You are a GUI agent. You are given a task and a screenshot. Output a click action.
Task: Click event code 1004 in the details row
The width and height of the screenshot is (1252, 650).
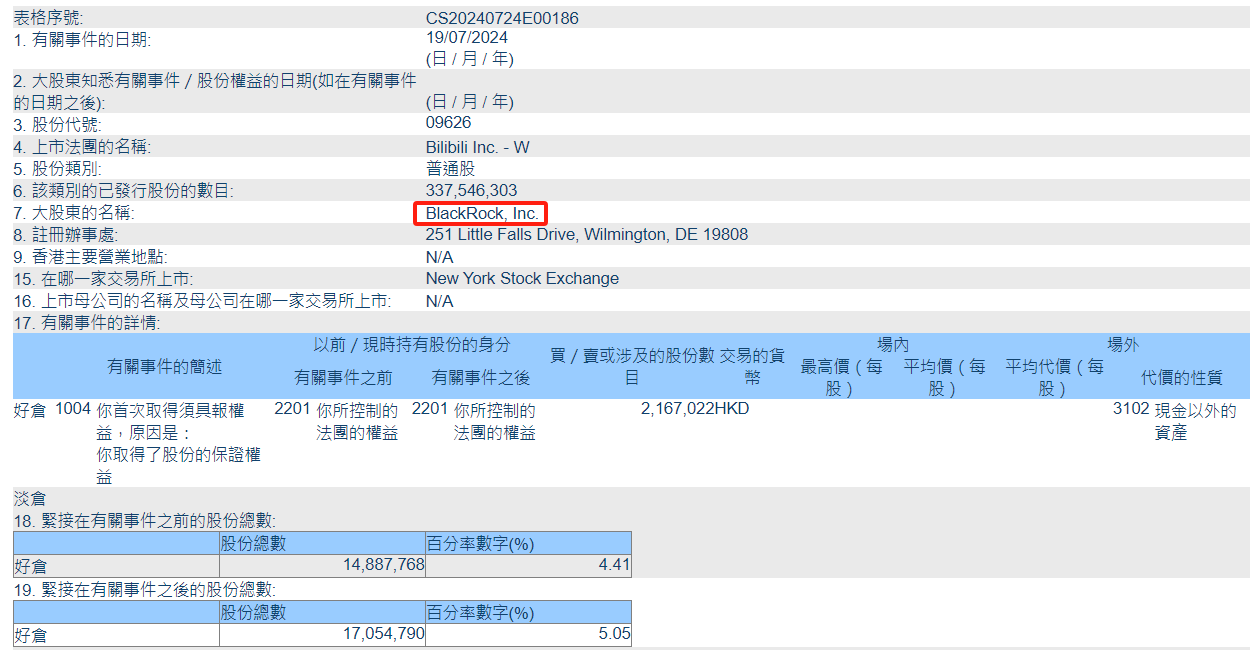coord(72,409)
